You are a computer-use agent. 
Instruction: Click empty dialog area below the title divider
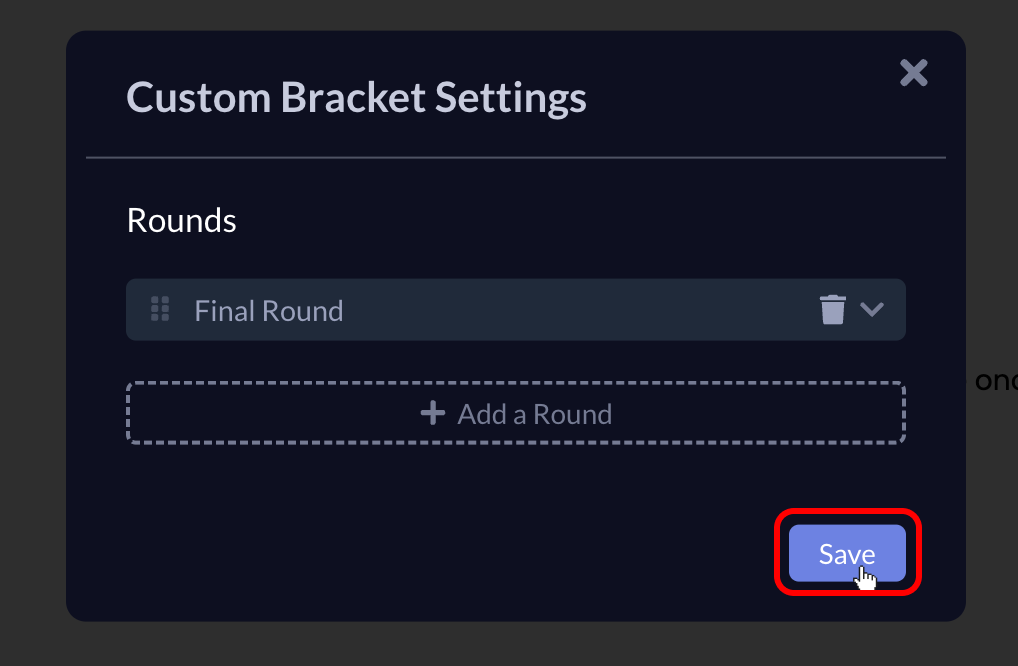tap(515, 180)
